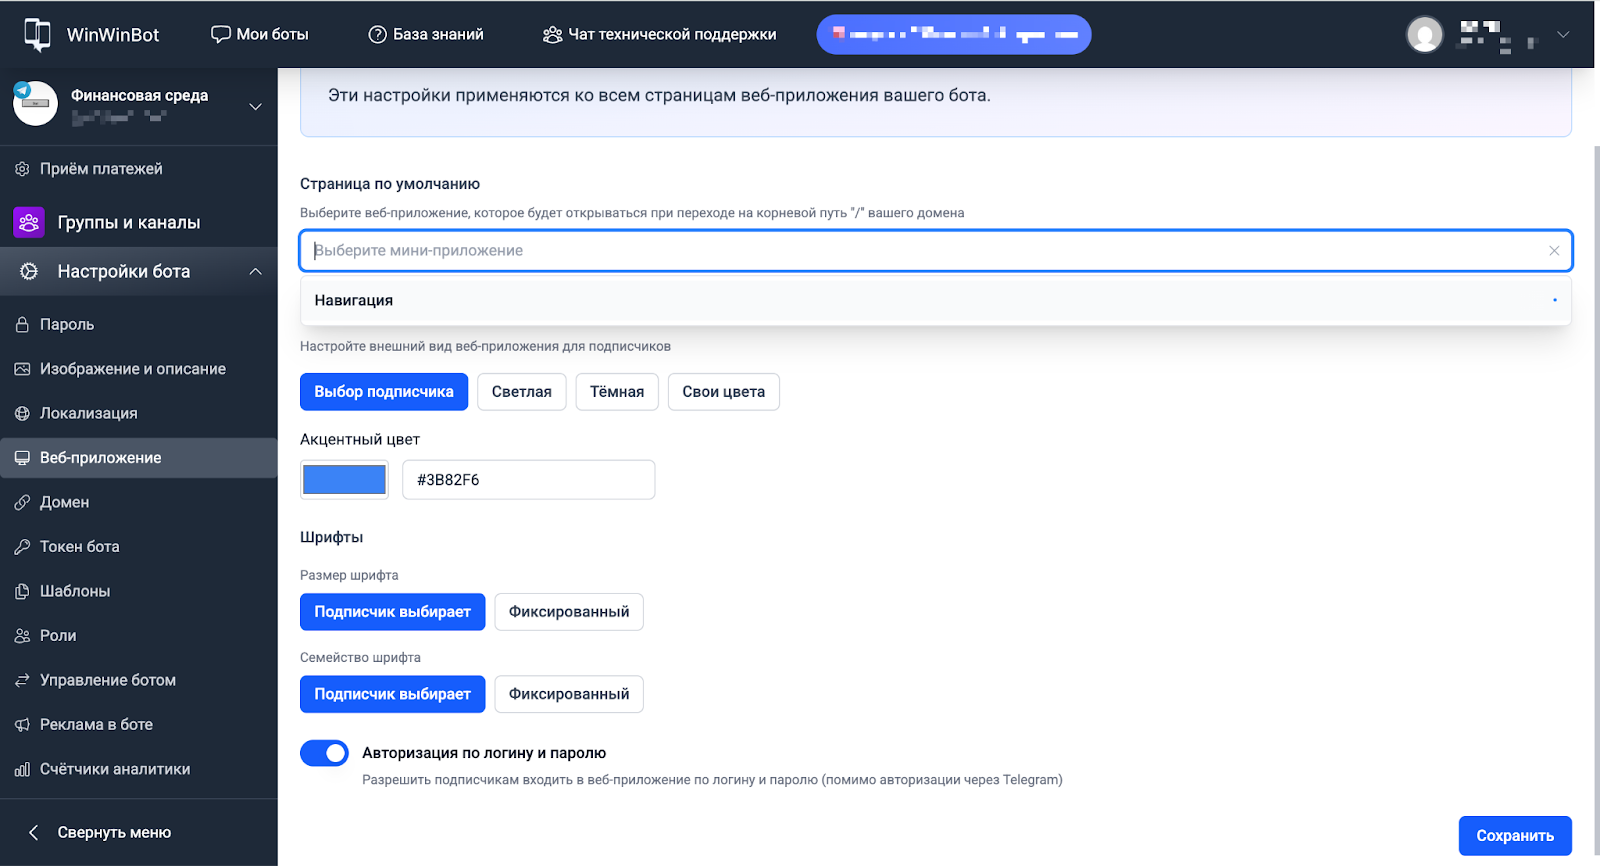Image resolution: width=1600 pixels, height=866 pixels.
Task: Click the Localization globe icon
Action: click(x=22, y=414)
